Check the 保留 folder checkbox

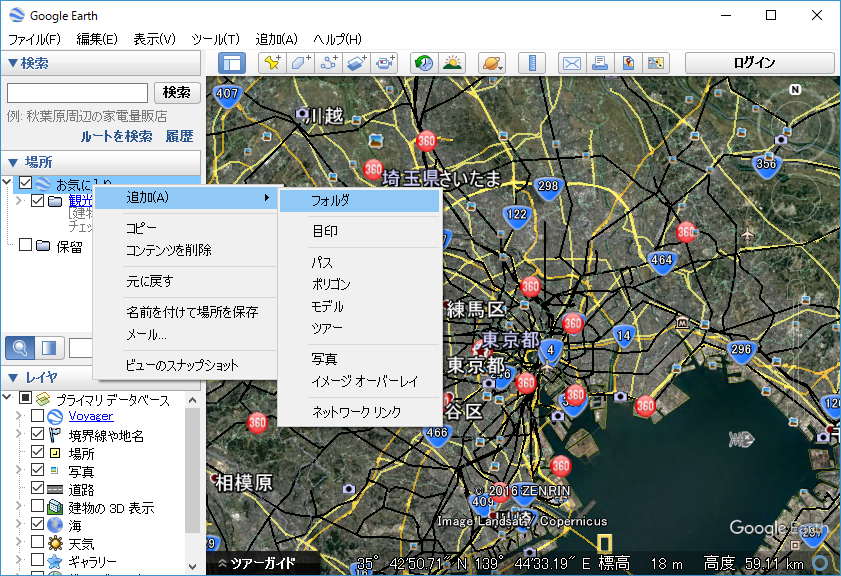(25, 245)
